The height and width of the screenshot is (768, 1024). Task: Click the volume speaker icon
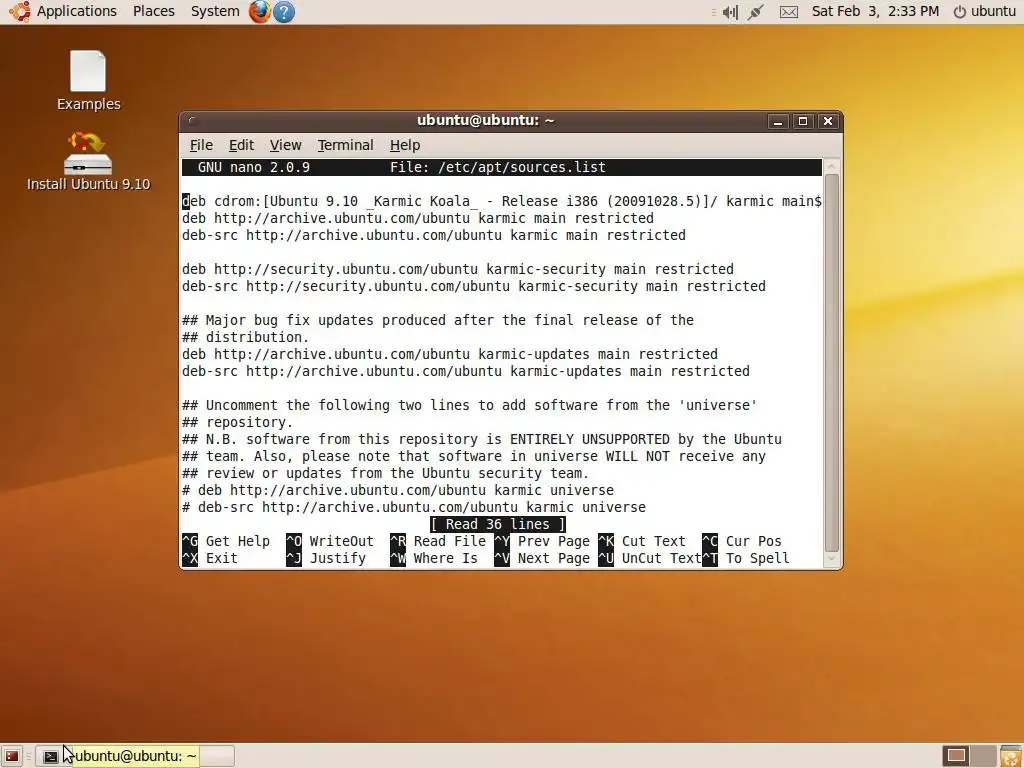(x=730, y=12)
